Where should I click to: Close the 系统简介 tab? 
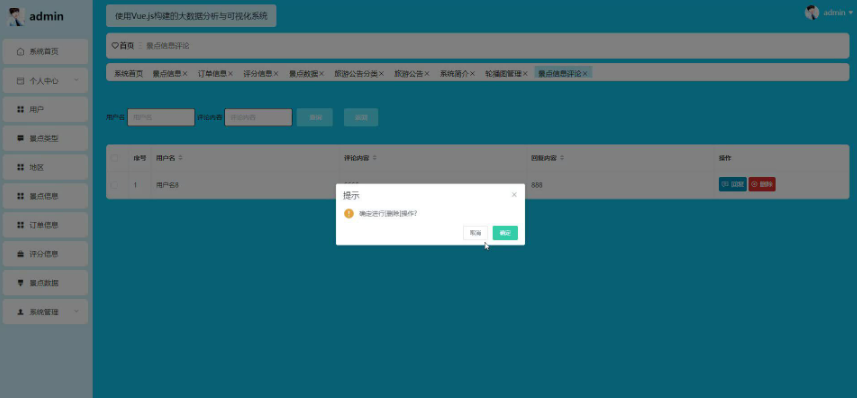tap(472, 73)
